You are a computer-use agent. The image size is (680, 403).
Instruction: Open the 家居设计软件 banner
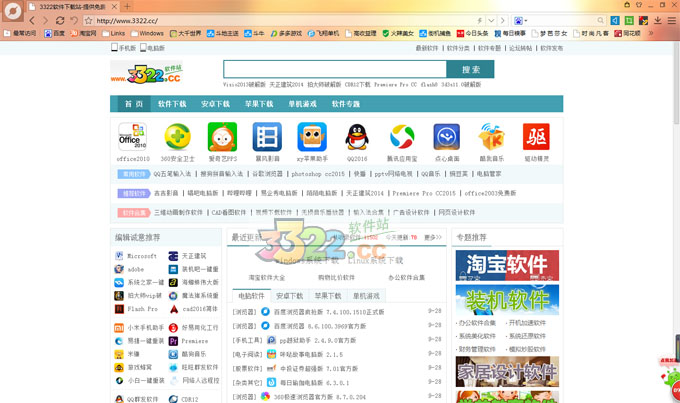tap(507, 372)
